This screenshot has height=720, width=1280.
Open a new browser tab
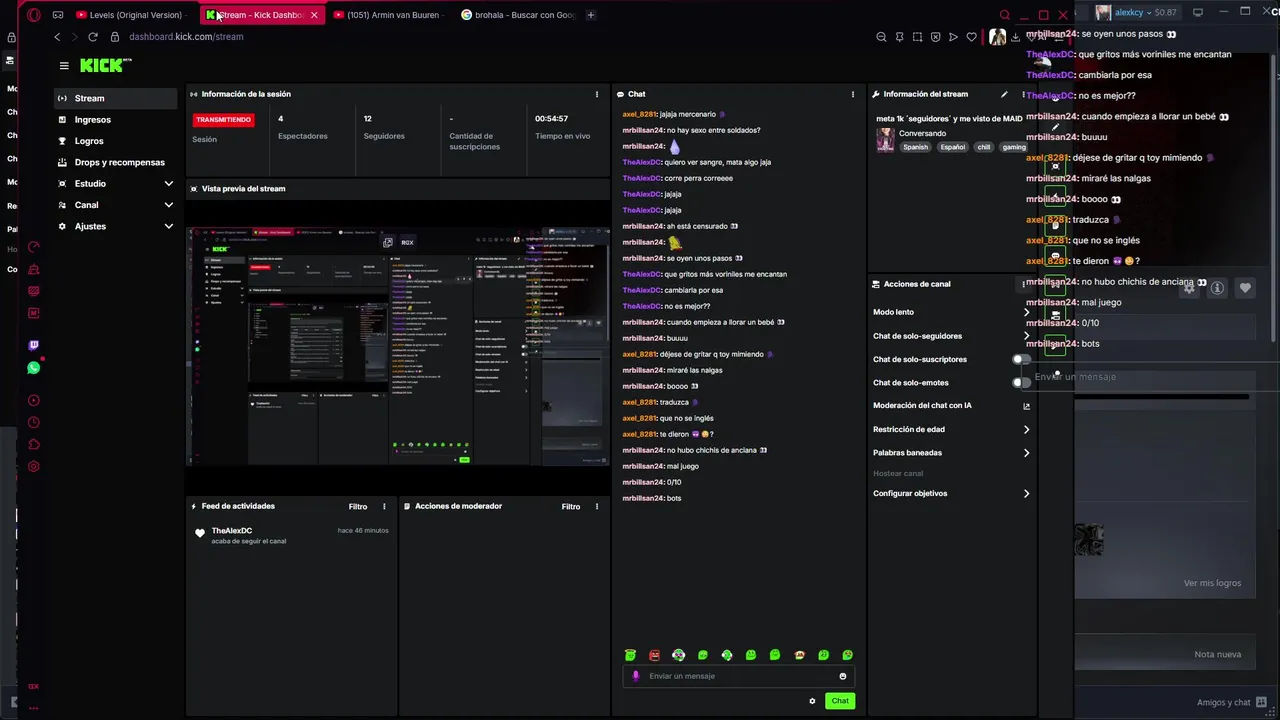click(x=590, y=15)
